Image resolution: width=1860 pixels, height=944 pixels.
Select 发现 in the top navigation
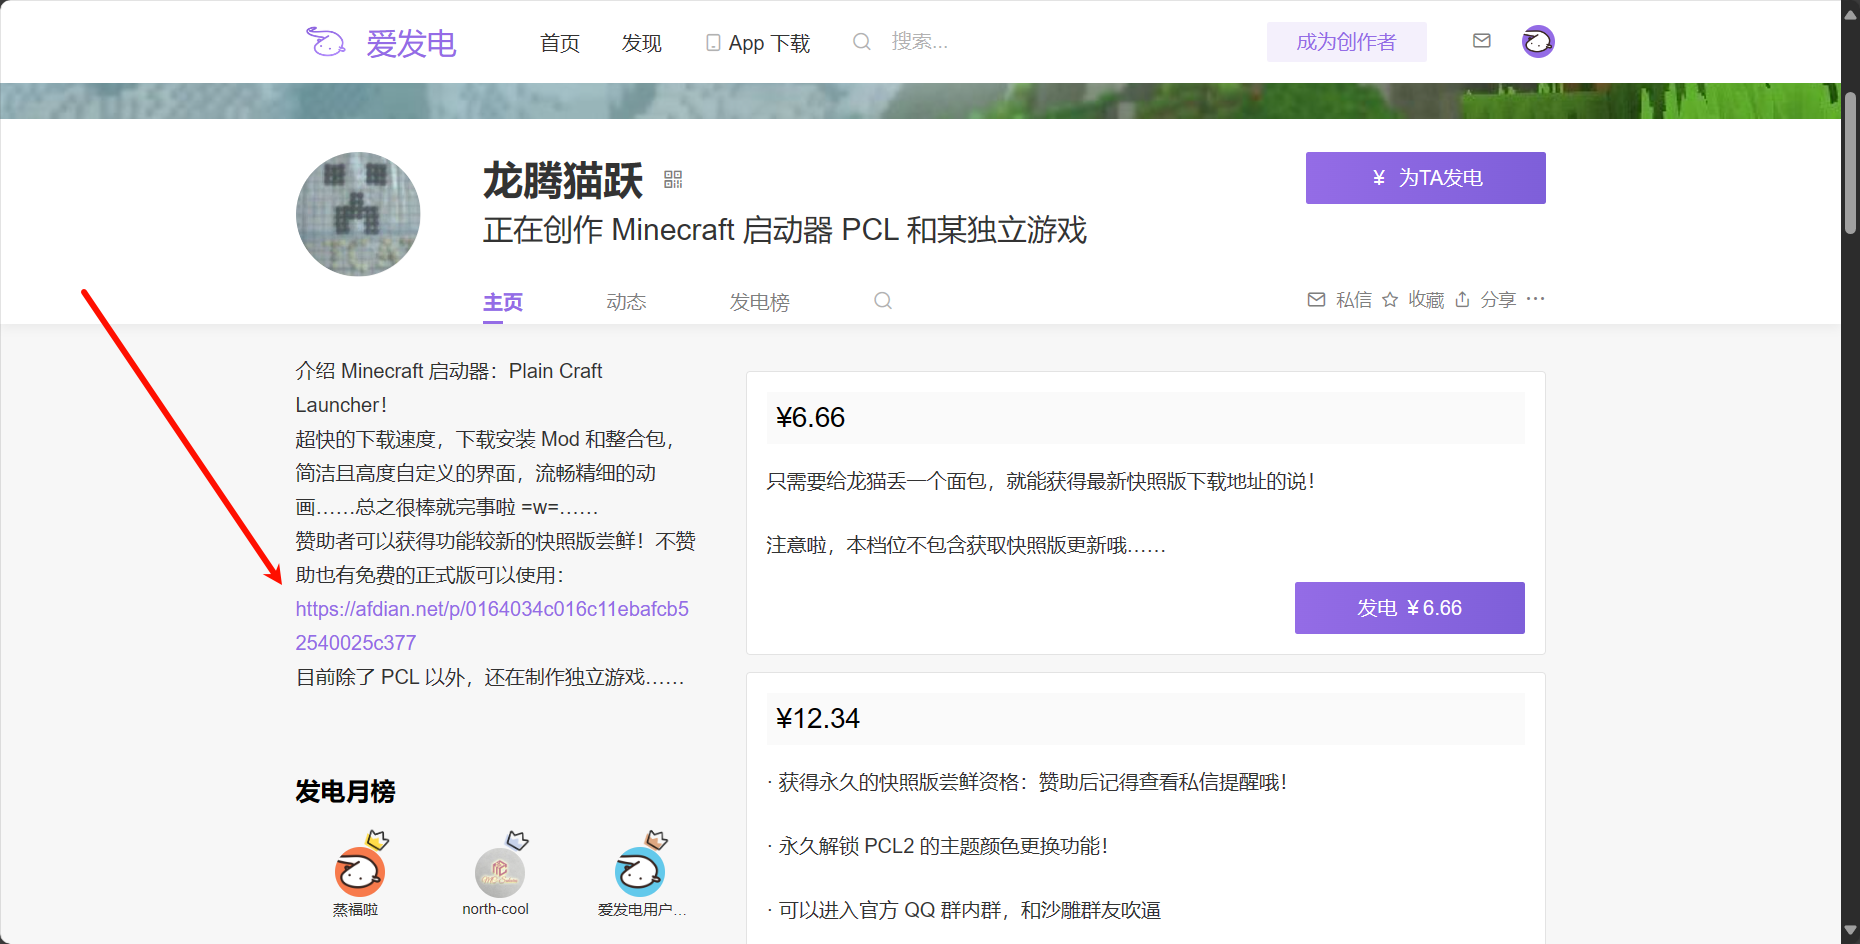click(x=641, y=43)
